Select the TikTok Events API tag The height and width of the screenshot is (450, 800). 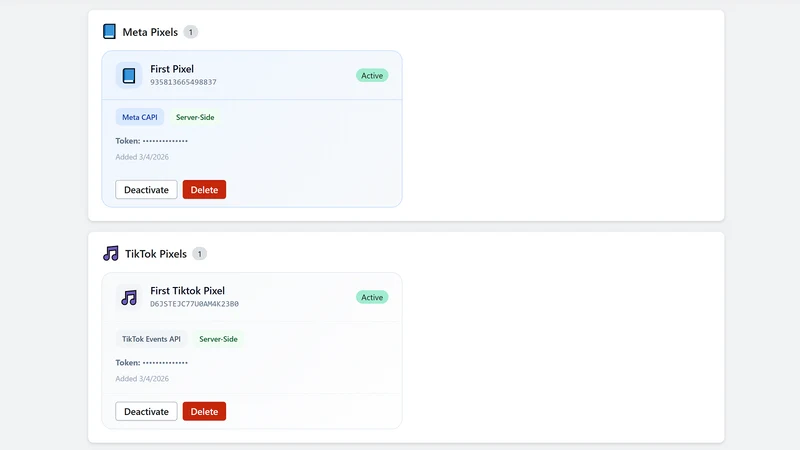click(x=151, y=339)
